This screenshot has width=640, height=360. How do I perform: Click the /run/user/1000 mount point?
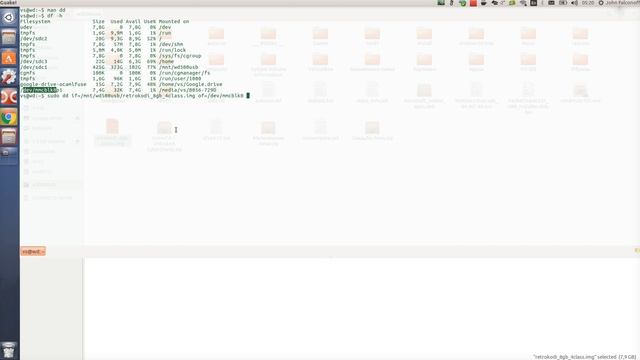point(180,78)
